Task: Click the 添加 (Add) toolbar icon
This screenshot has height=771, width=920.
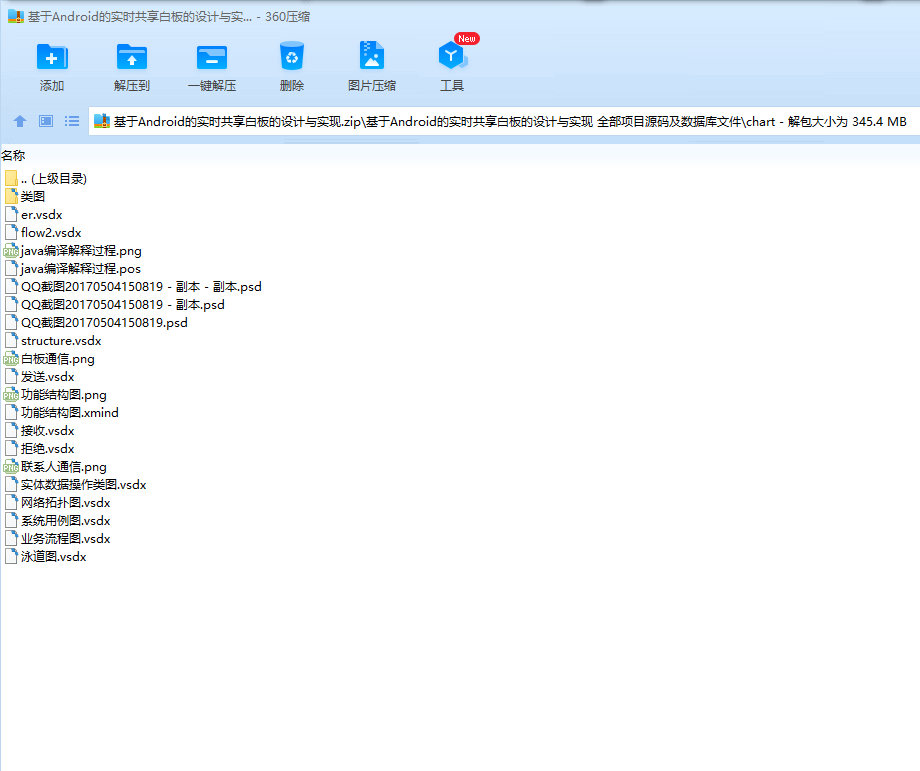Action: click(x=52, y=58)
